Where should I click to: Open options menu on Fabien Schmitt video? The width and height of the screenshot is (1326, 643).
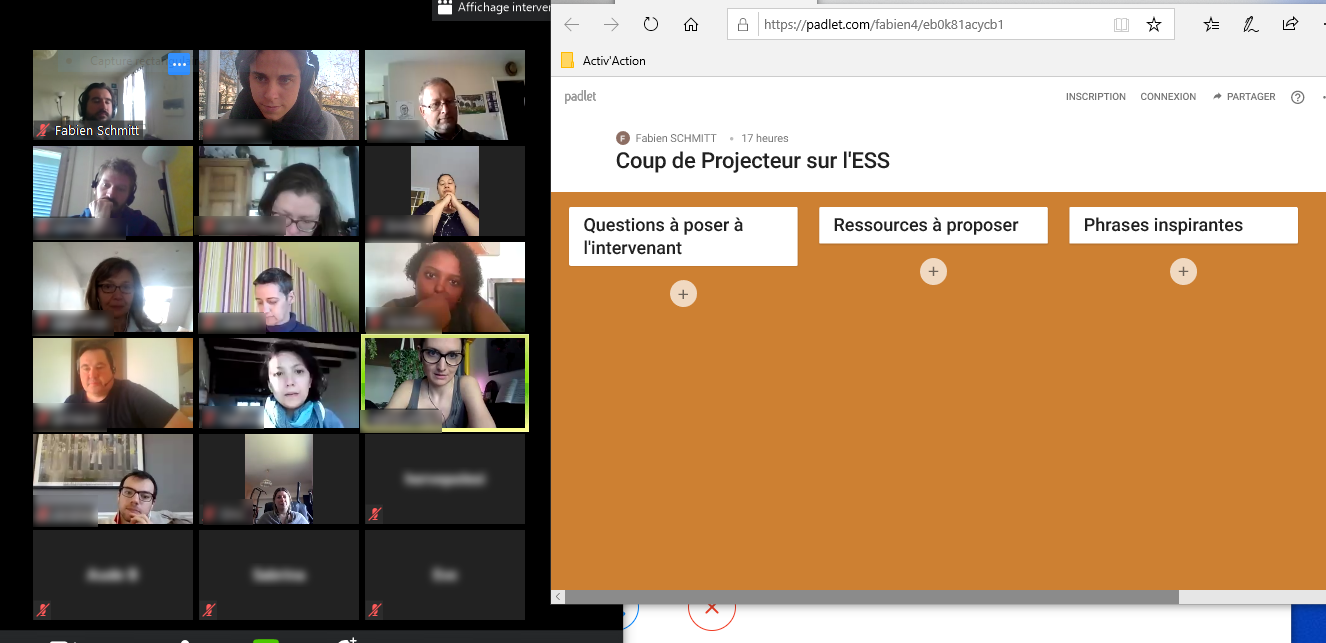tap(179, 64)
